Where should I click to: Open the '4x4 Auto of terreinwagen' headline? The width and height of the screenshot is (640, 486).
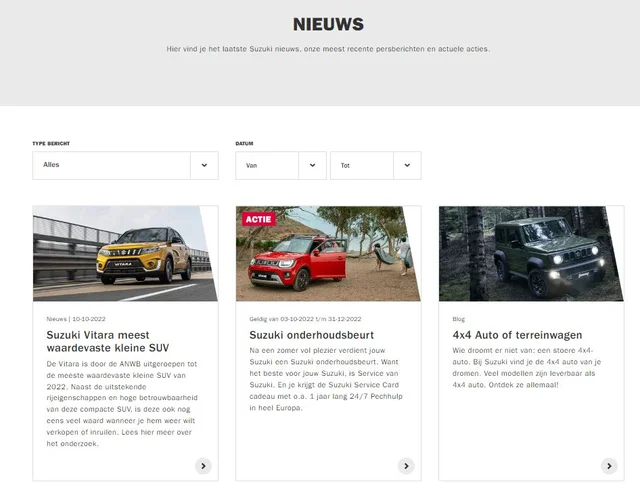tap(517, 335)
